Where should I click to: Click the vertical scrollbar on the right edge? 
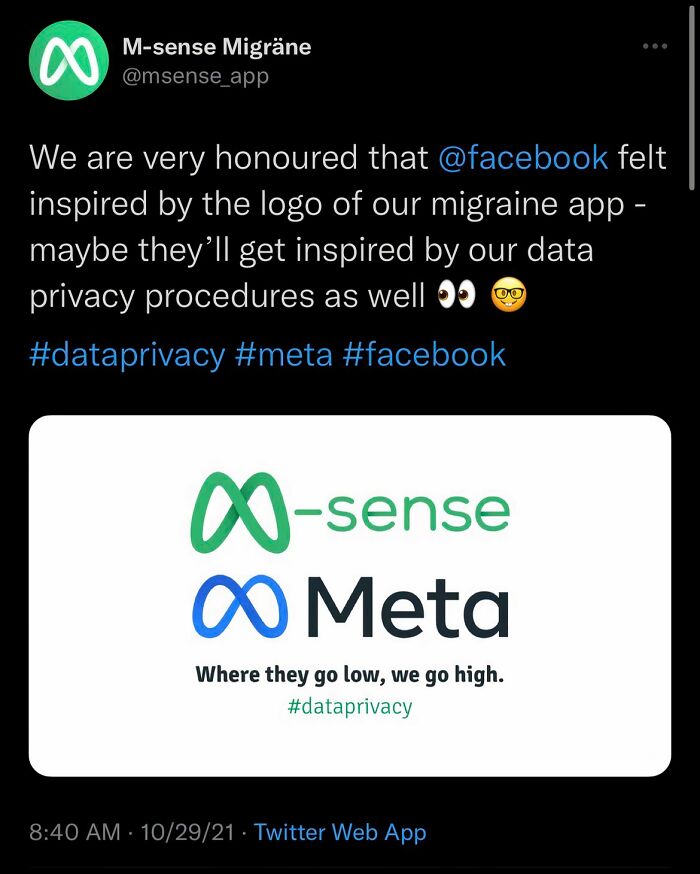[x=693, y=100]
